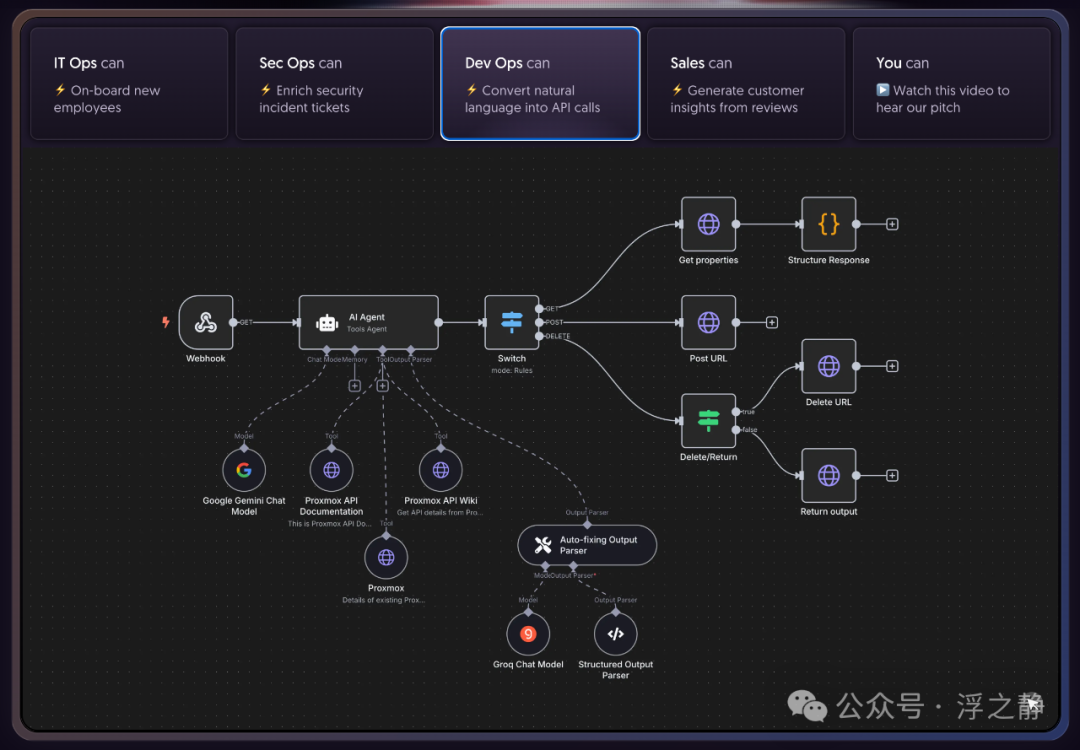
Task: Add Tool sub-node under AI Agent
Action: click(382, 386)
